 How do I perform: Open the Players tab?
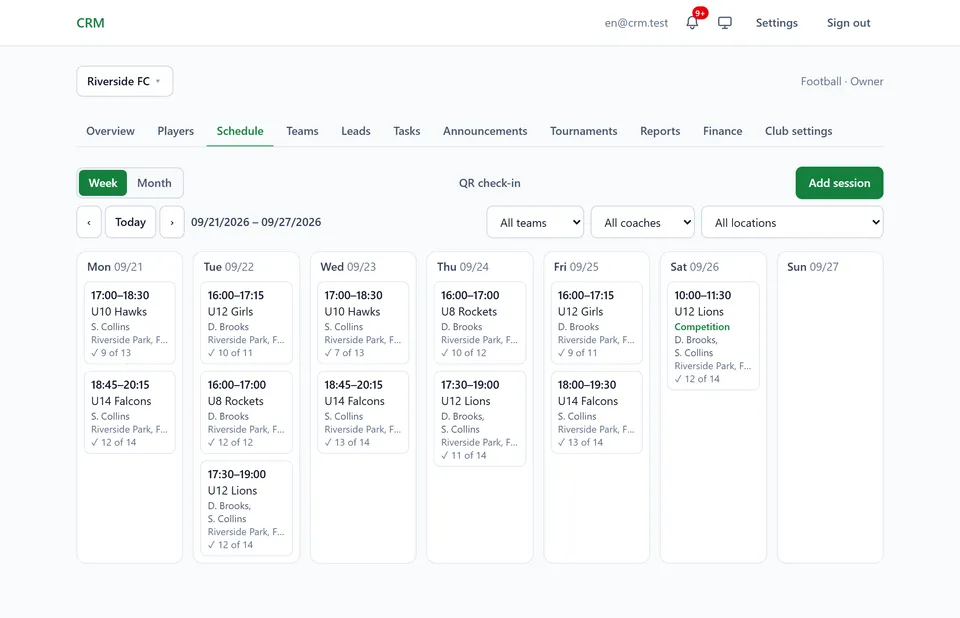176,131
